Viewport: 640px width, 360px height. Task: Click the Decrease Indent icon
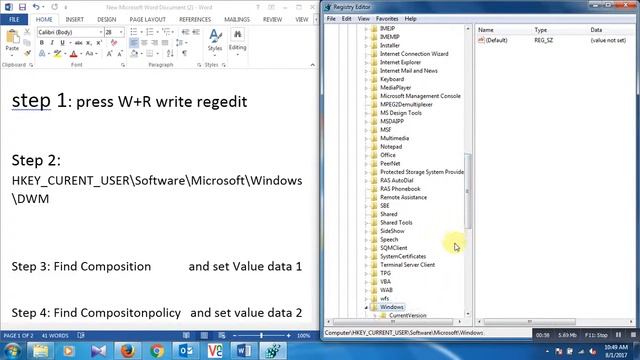click(185, 32)
